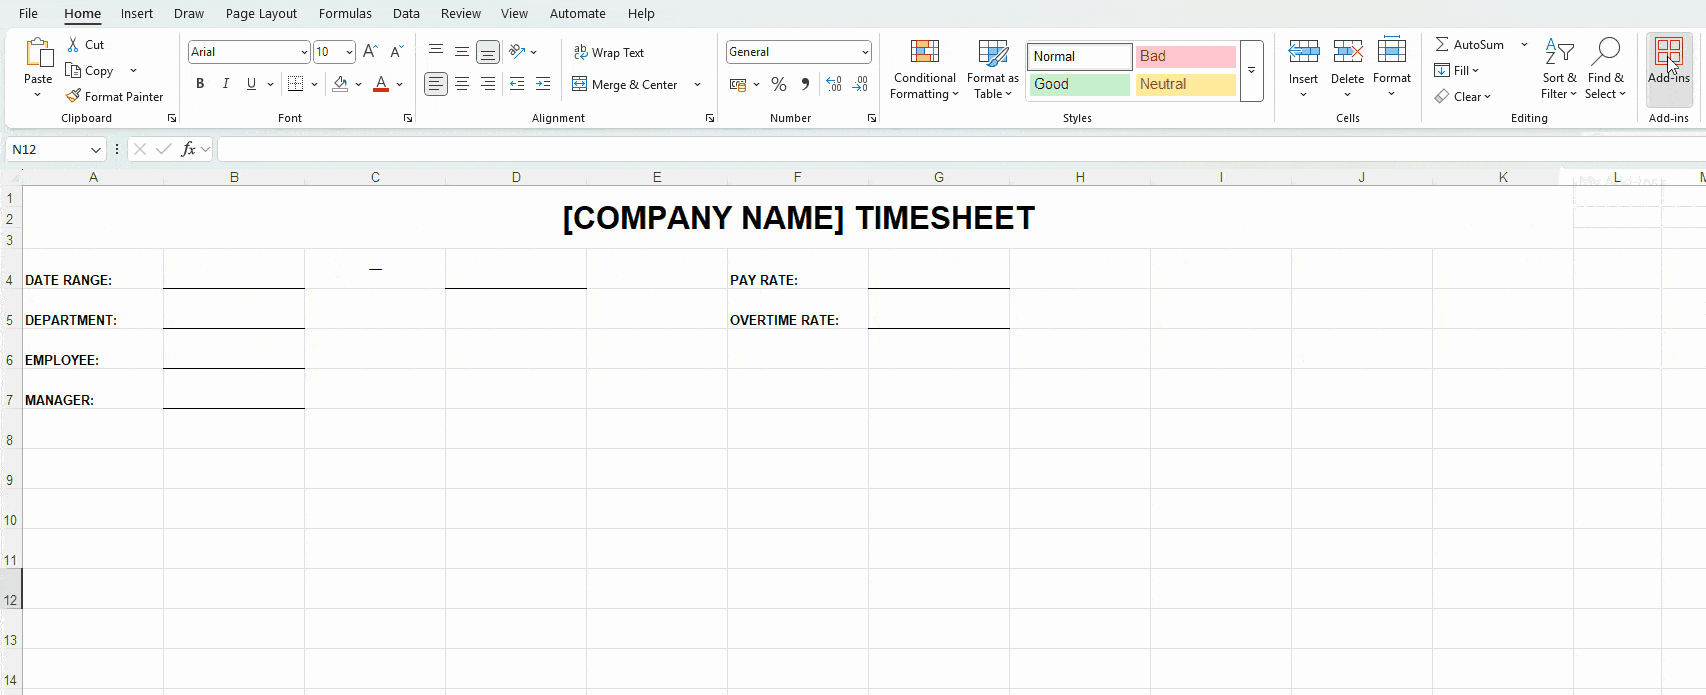
Task: Click into the formula bar input
Action: point(961,149)
